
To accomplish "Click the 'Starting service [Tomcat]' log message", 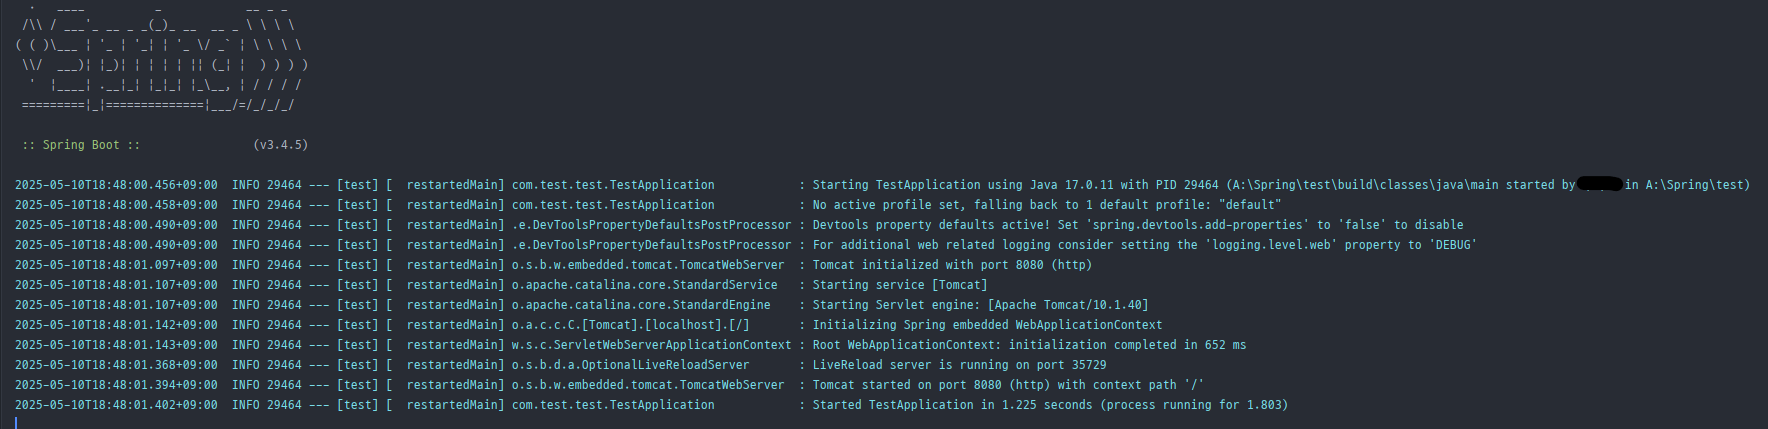I will (x=900, y=285).
